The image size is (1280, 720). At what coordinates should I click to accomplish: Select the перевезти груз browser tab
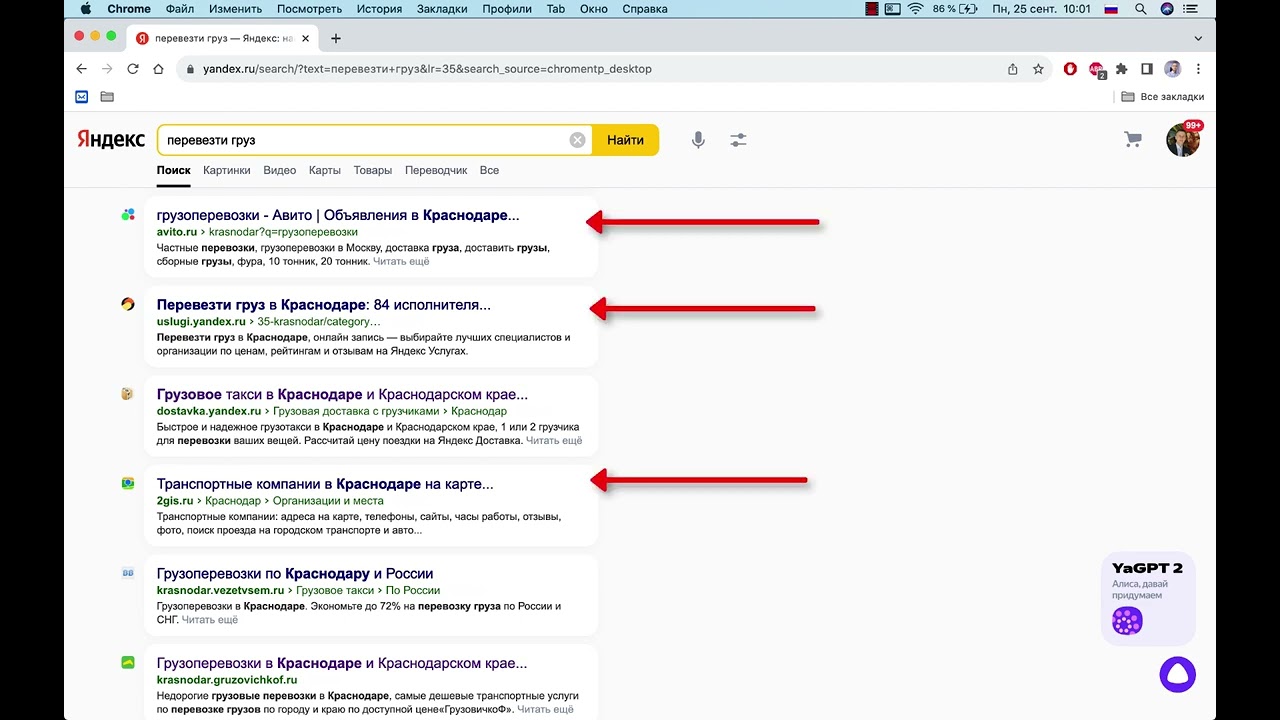tap(224, 38)
